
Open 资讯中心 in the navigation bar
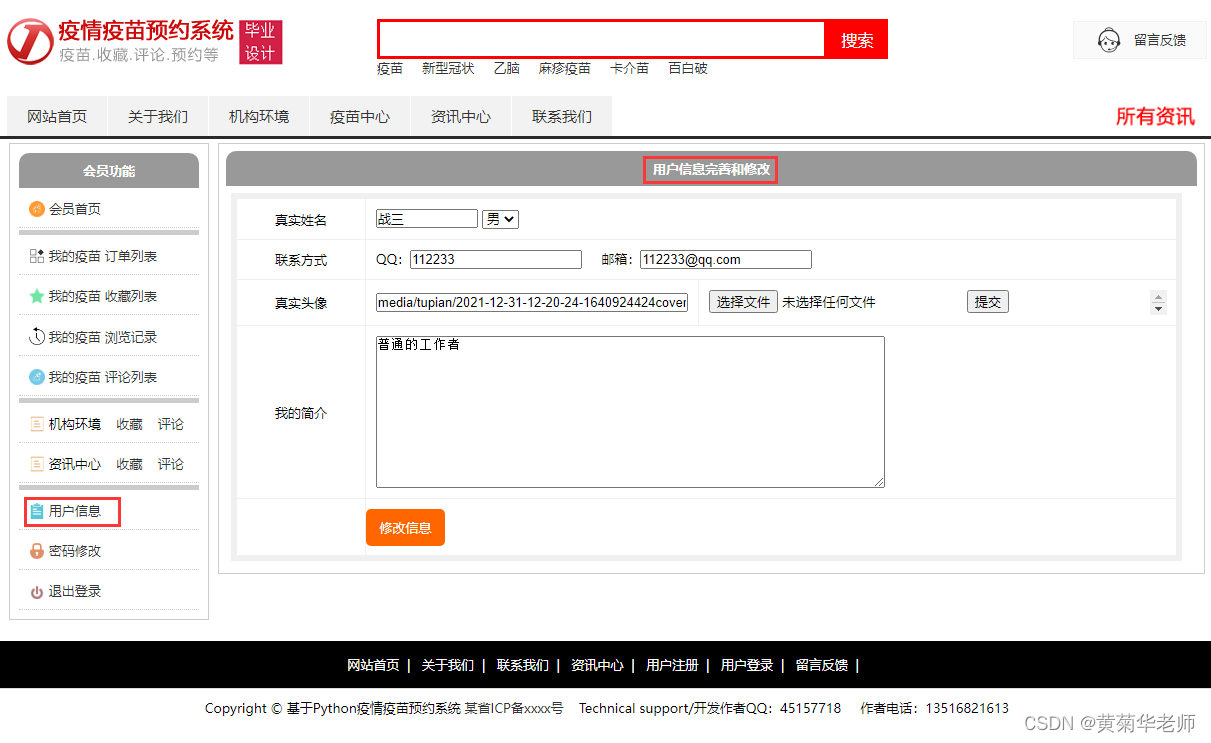click(x=461, y=116)
